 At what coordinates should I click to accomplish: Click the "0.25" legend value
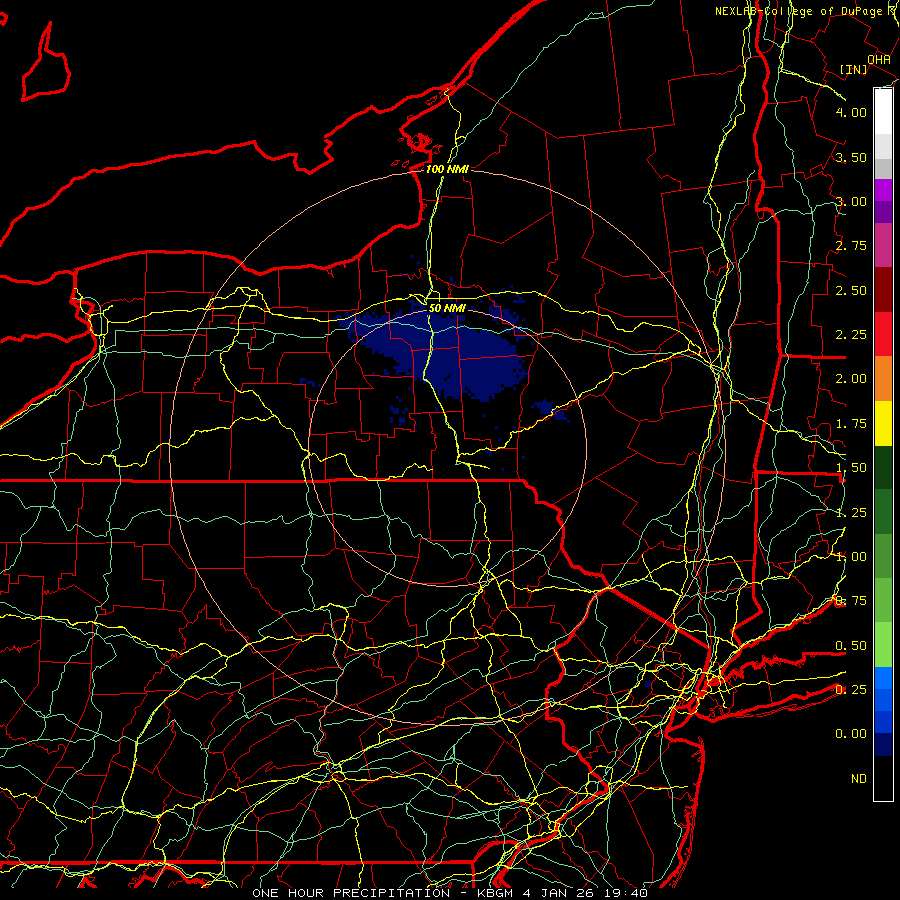[x=851, y=689]
